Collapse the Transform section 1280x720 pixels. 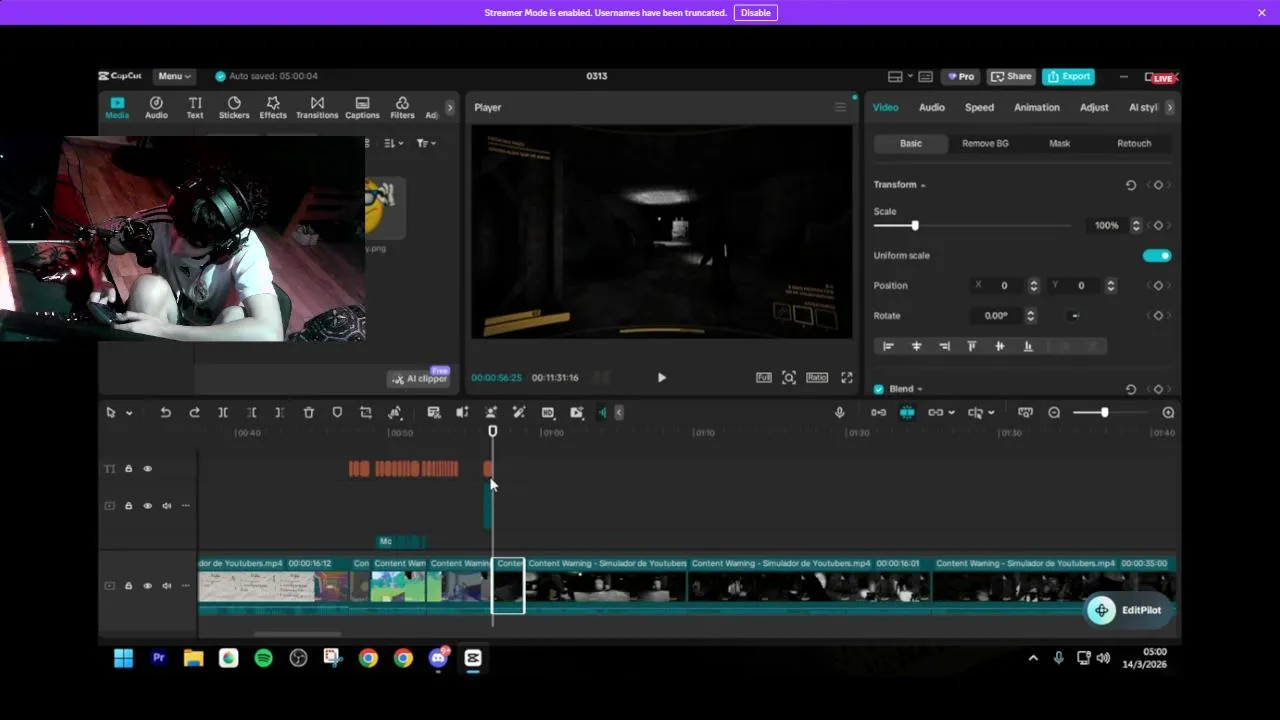923,185
